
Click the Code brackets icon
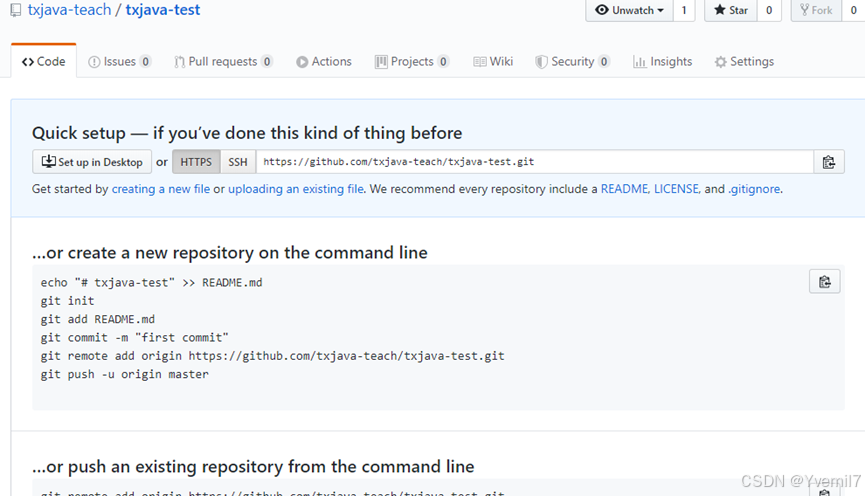click(28, 62)
